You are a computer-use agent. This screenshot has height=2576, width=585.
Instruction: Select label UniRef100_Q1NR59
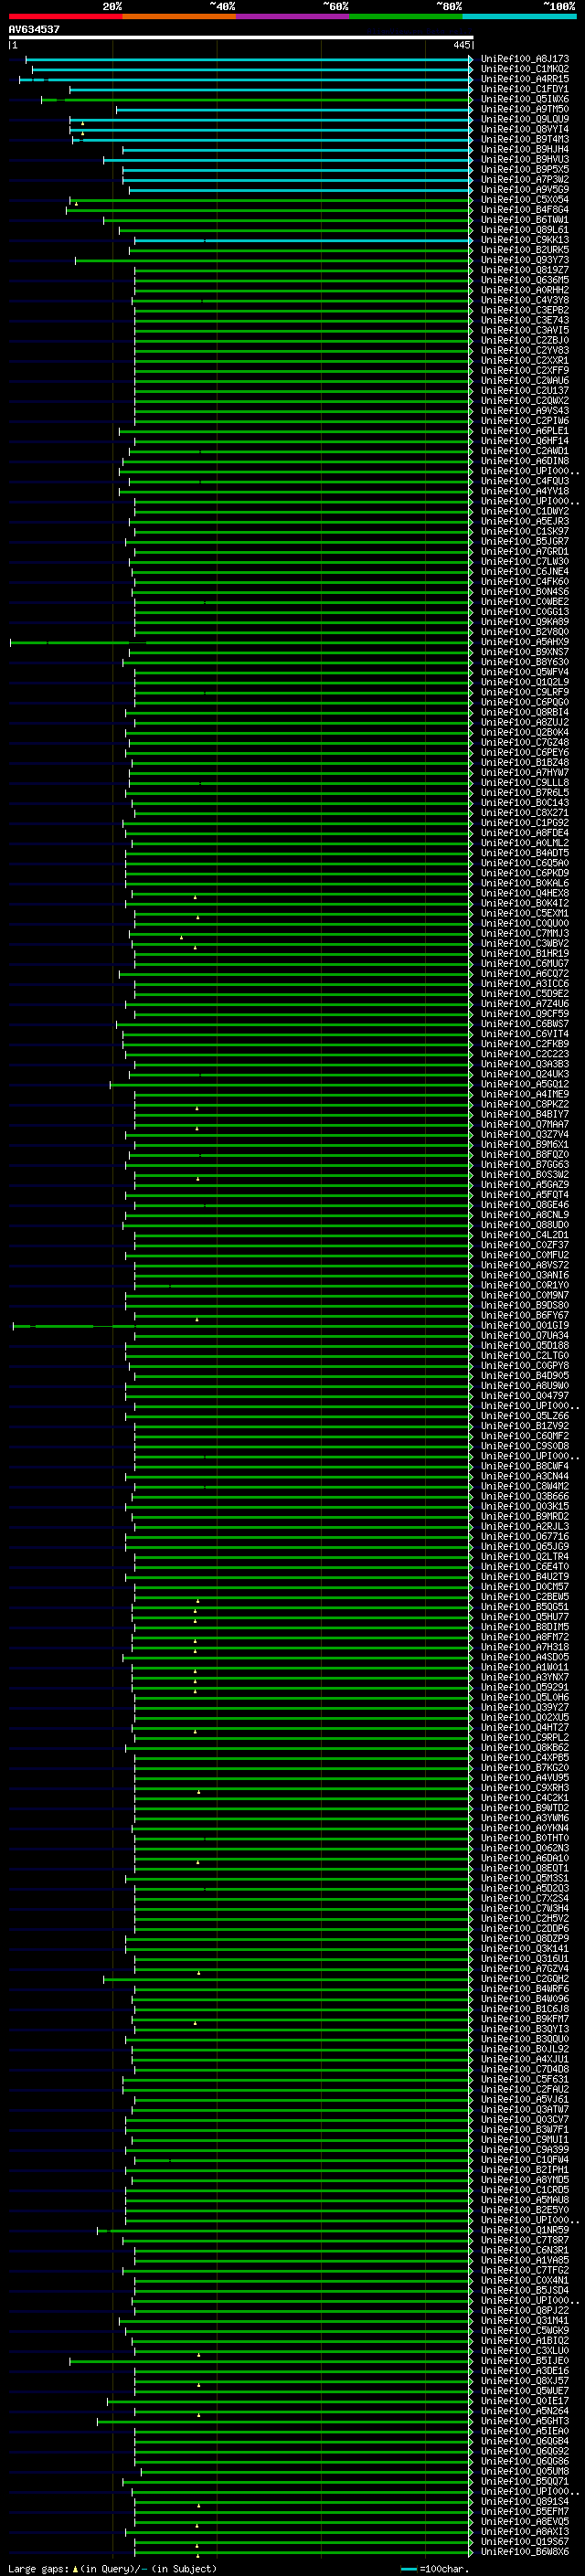coord(525,2230)
